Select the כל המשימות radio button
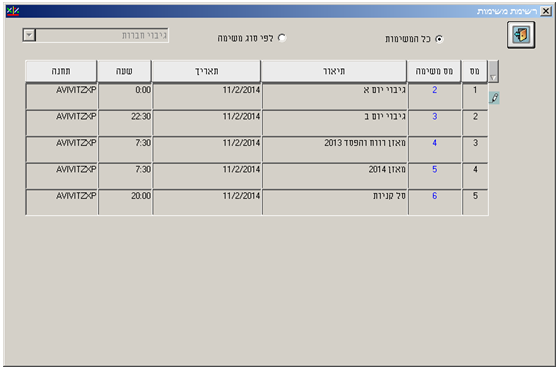 (439, 39)
